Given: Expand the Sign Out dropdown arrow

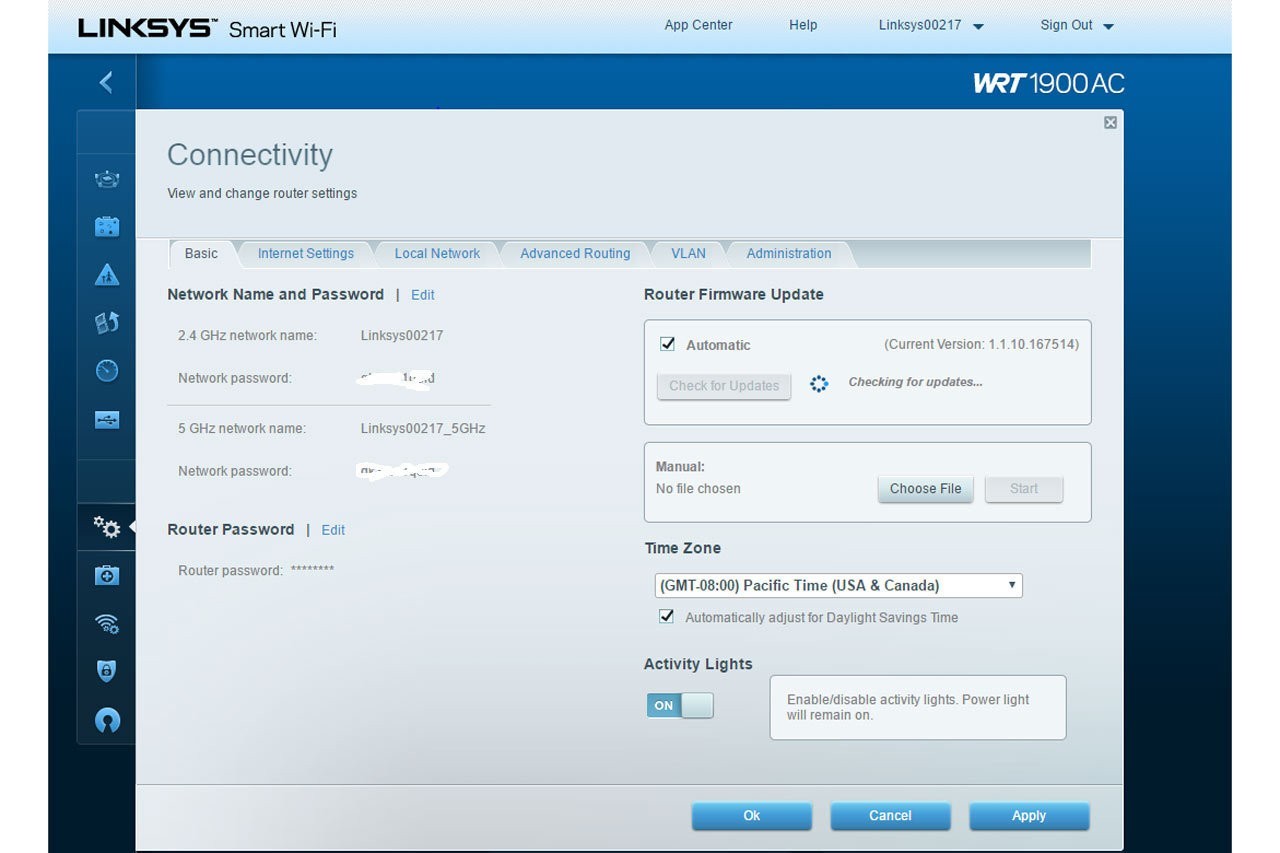Looking at the screenshot, I should tap(1108, 27).
